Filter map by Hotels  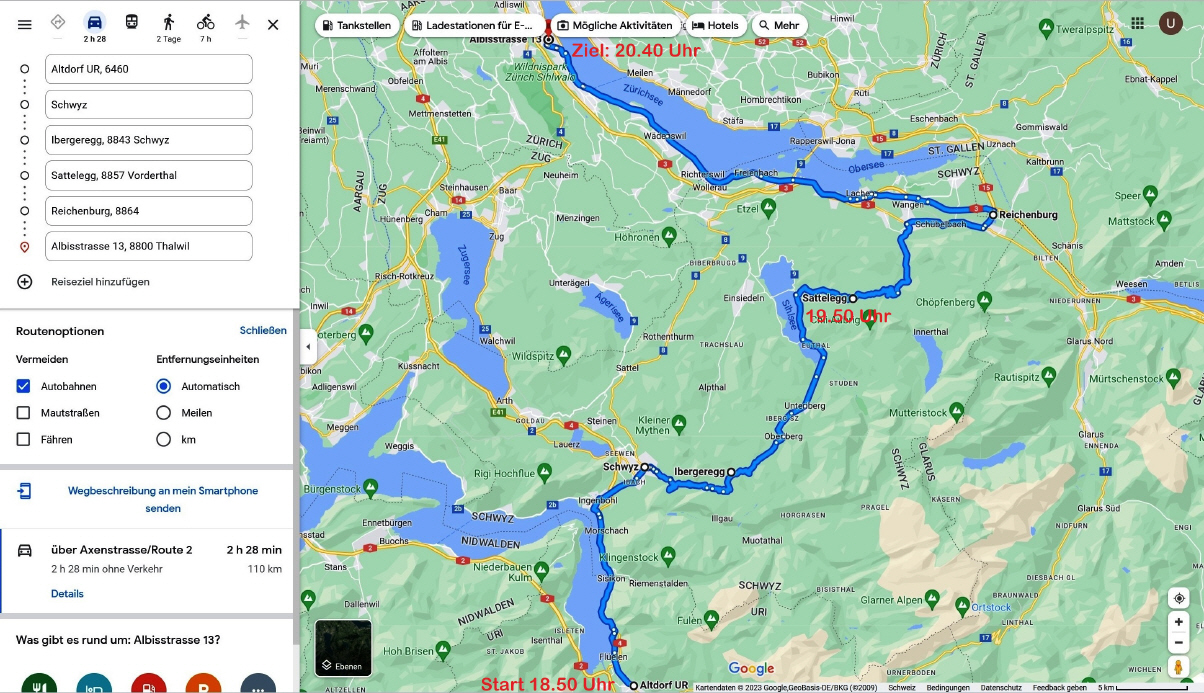(715, 25)
